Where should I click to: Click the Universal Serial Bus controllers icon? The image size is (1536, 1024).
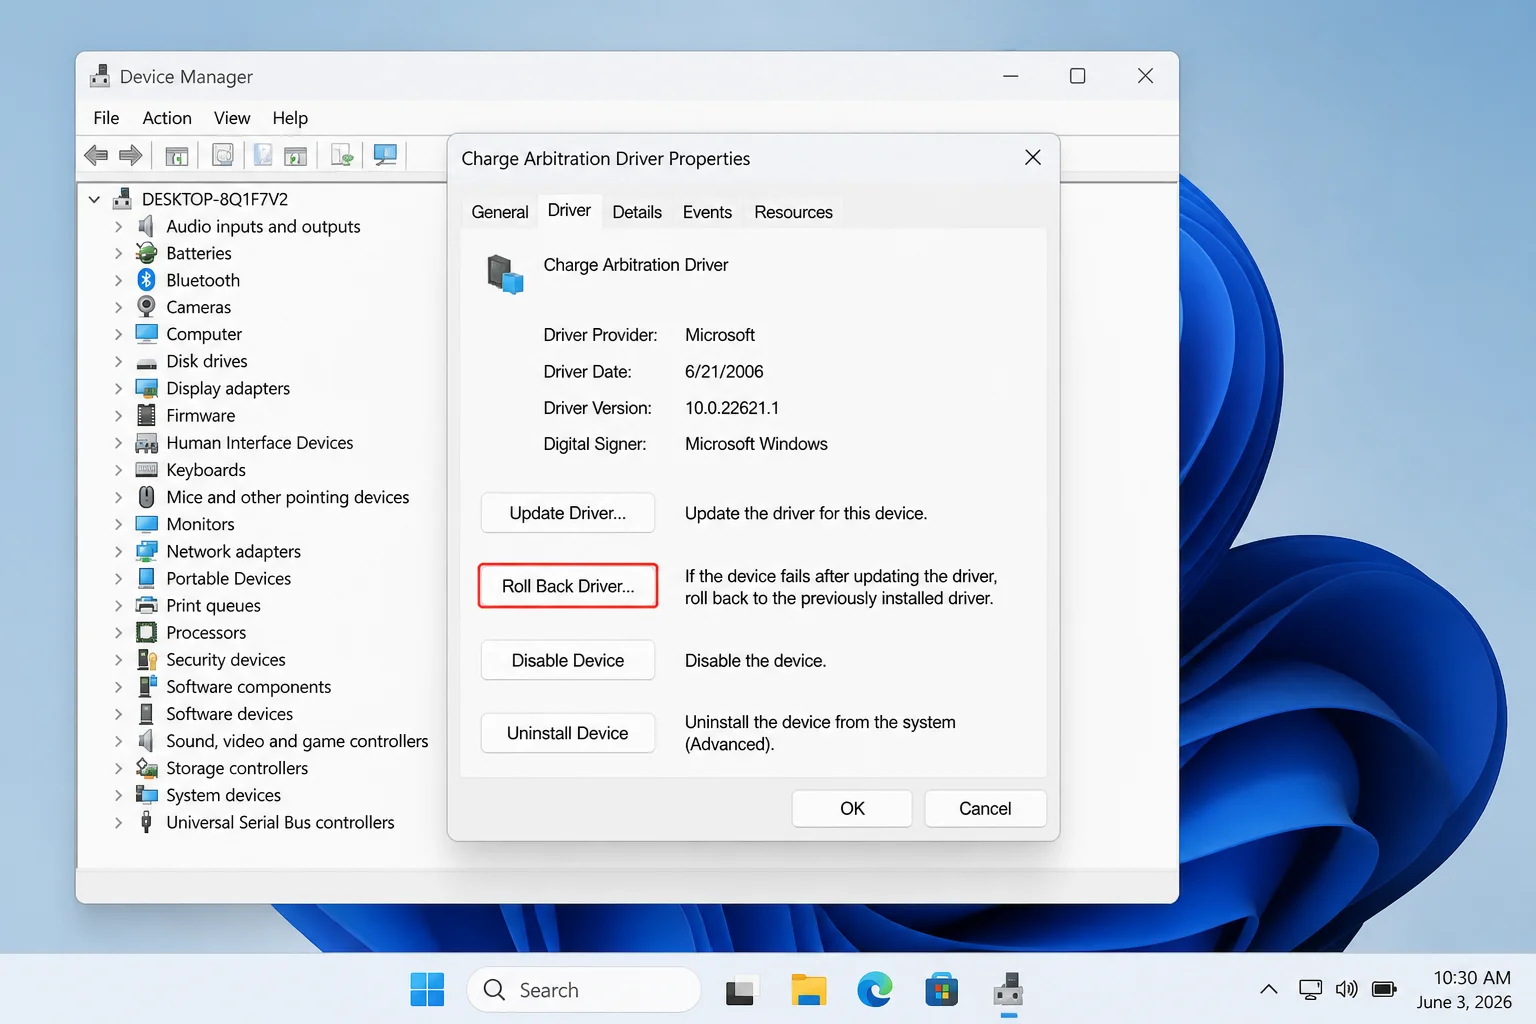[147, 822]
